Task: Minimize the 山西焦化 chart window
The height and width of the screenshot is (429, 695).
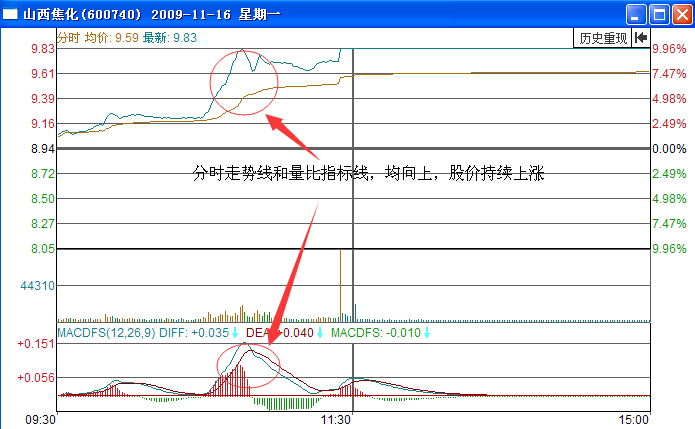Action: click(636, 15)
